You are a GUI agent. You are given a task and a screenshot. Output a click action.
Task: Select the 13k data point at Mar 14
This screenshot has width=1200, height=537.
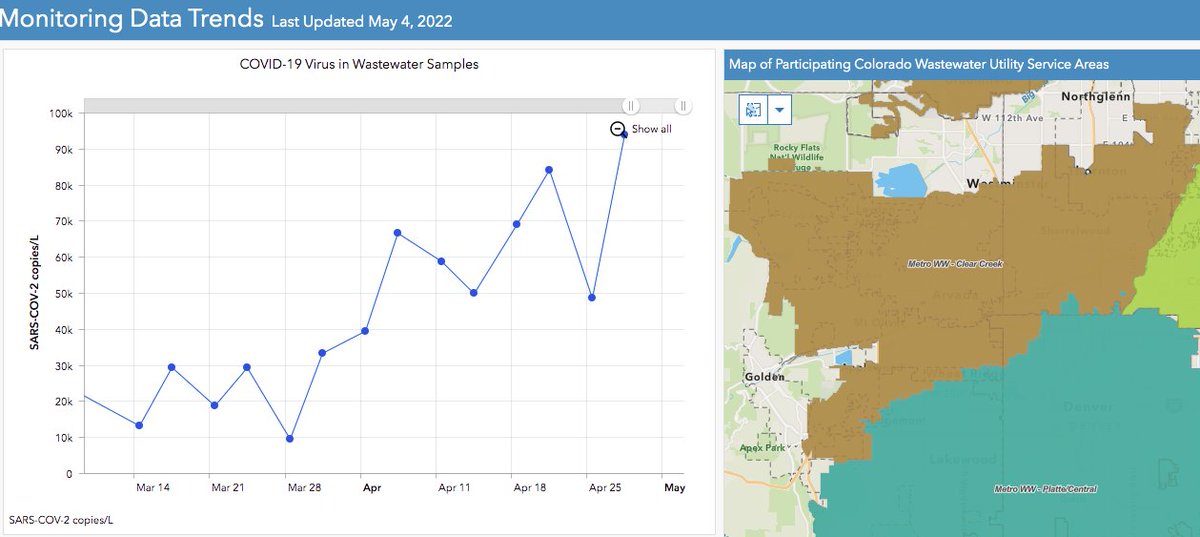pos(139,425)
